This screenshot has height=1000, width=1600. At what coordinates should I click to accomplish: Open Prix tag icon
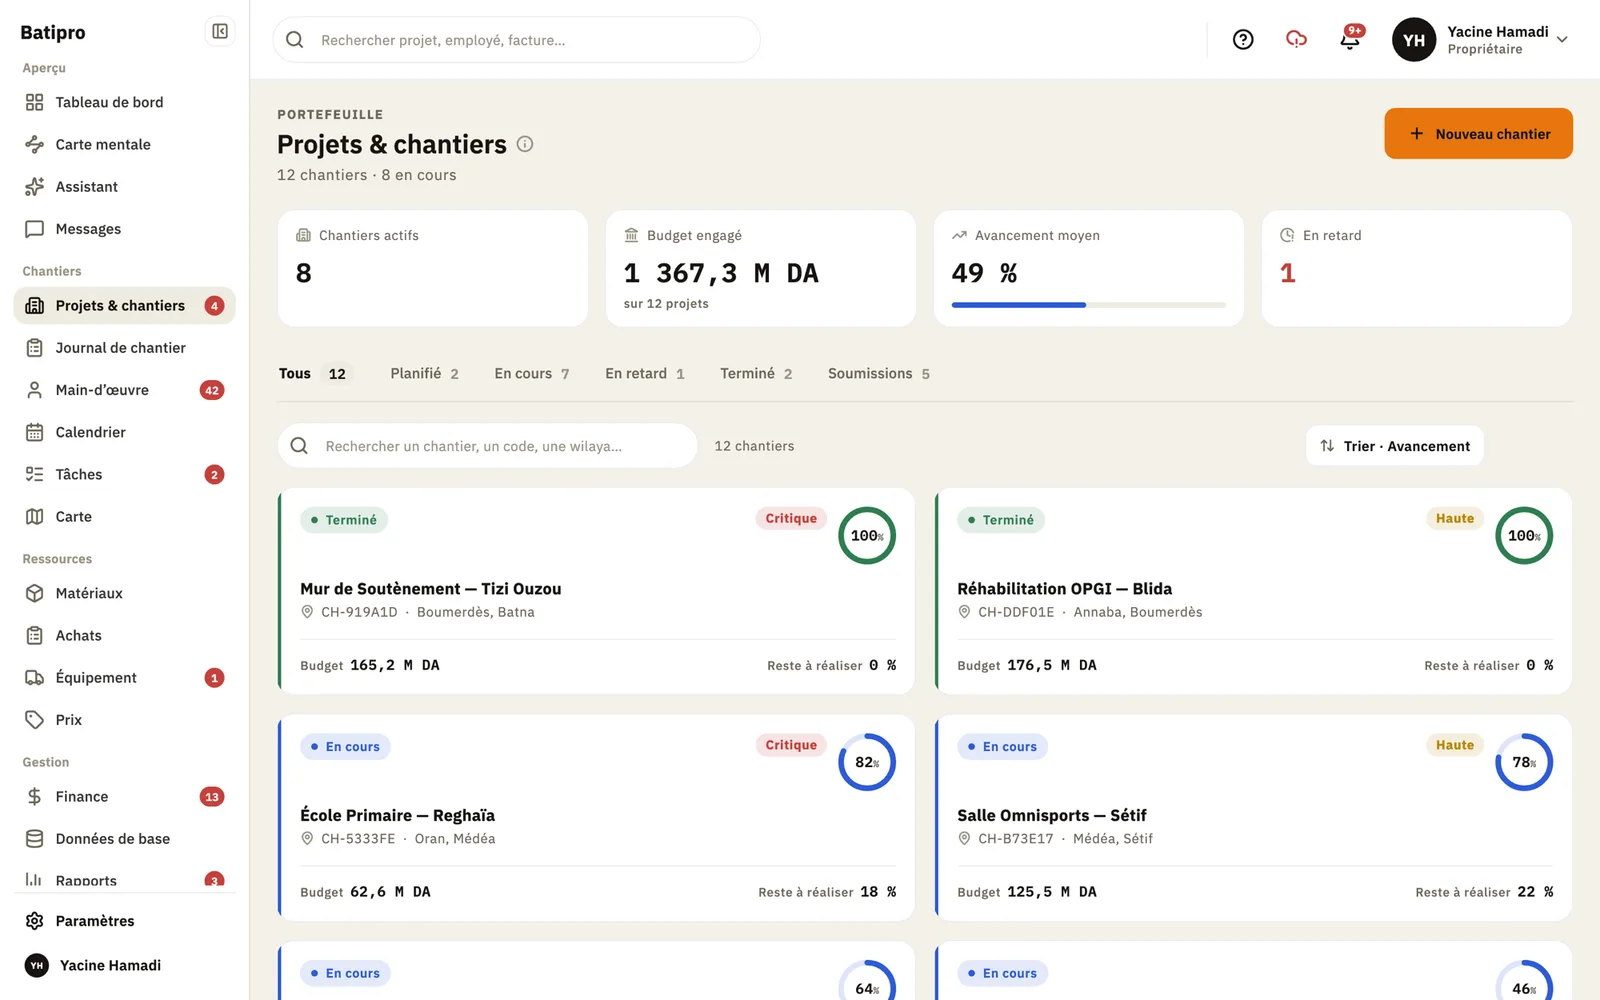pos(35,720)
